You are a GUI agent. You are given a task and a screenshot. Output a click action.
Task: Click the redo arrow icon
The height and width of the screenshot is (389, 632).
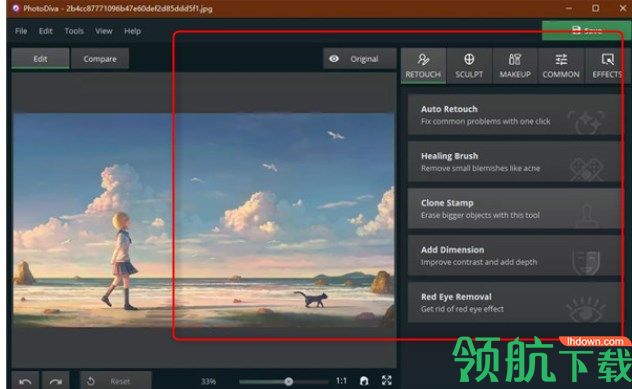point(56,381)
